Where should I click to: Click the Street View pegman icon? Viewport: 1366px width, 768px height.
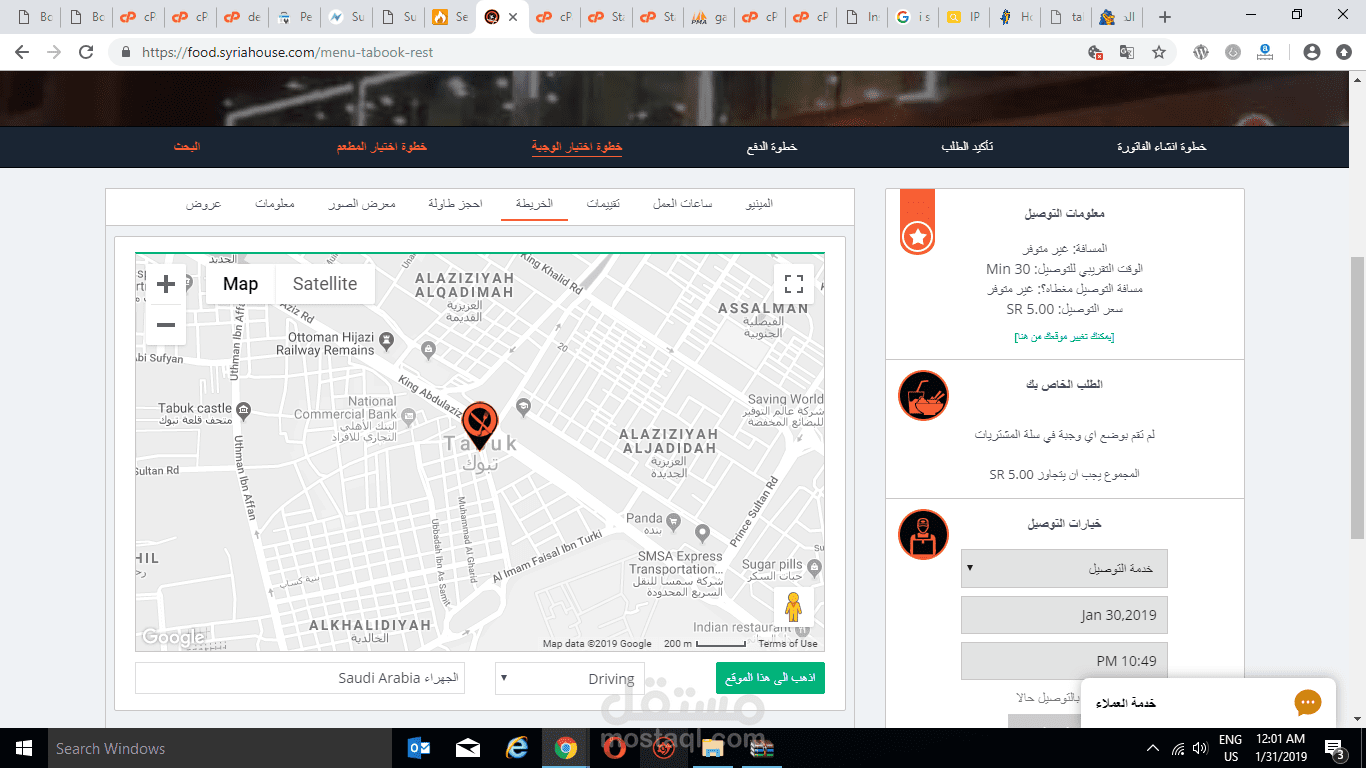click(794, 607)
